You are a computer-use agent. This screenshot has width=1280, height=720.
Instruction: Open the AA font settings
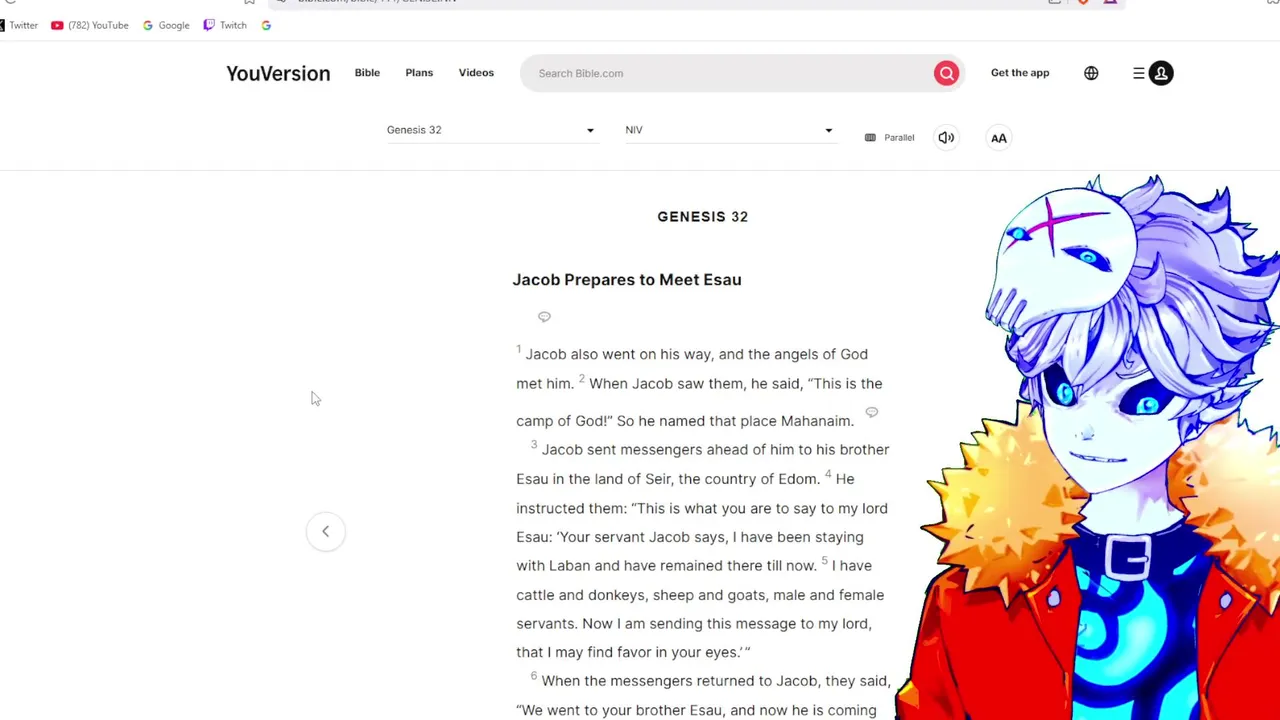tap(998, 138)
